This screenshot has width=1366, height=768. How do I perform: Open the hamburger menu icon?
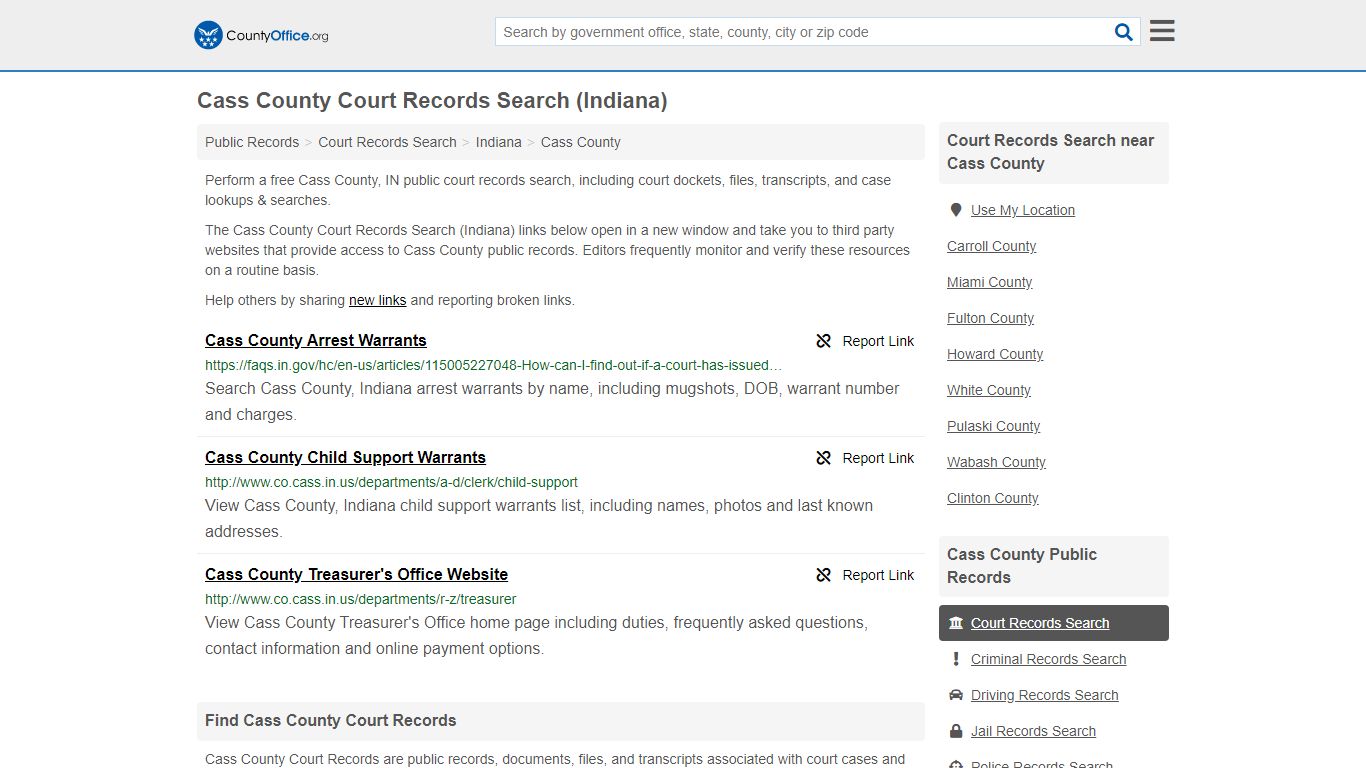pos(1162,31)
